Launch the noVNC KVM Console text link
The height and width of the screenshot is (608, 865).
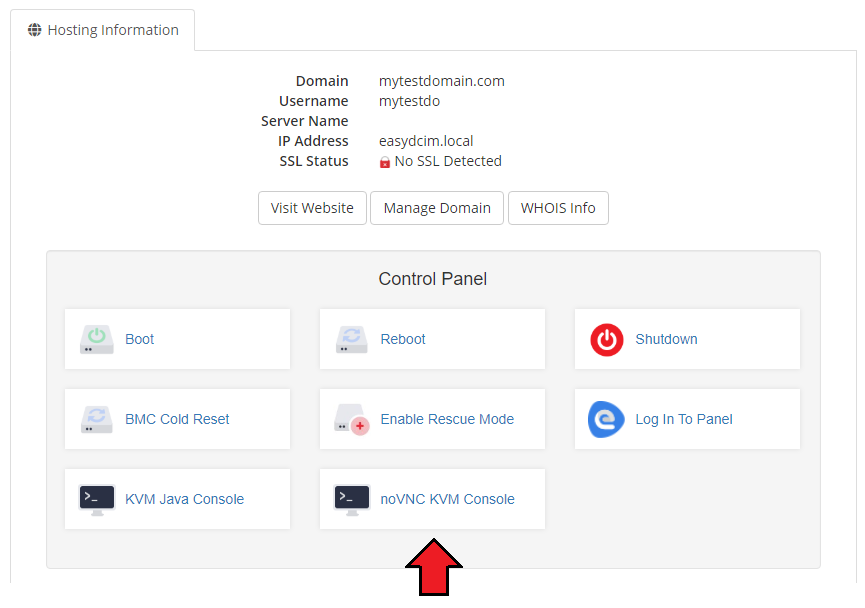[x=447, y=499]
